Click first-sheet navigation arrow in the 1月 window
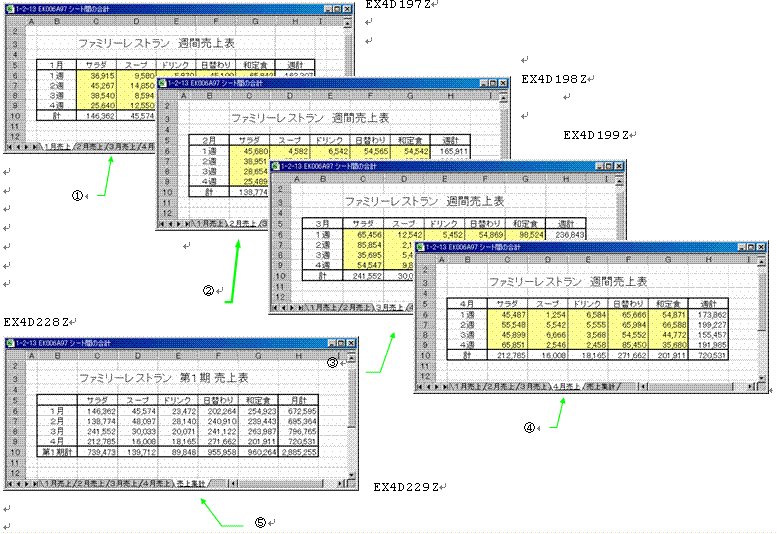Viewport: 777px width, 534px height. (8, 146)
